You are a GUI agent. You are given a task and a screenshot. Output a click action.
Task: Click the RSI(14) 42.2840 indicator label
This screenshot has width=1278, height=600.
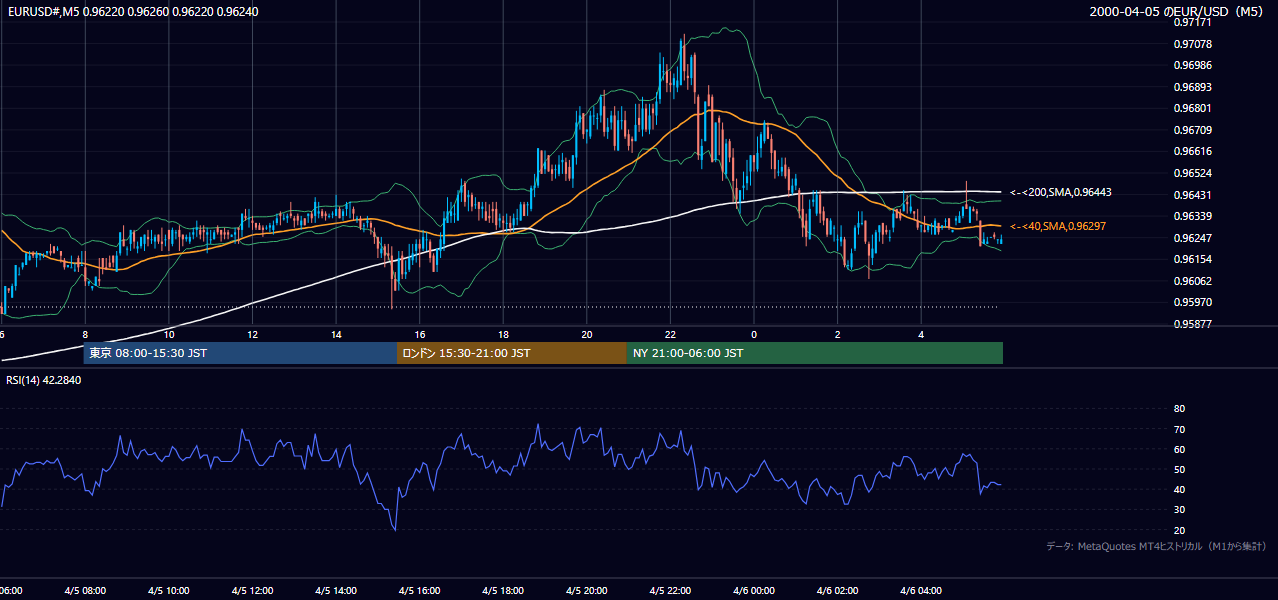44,380
